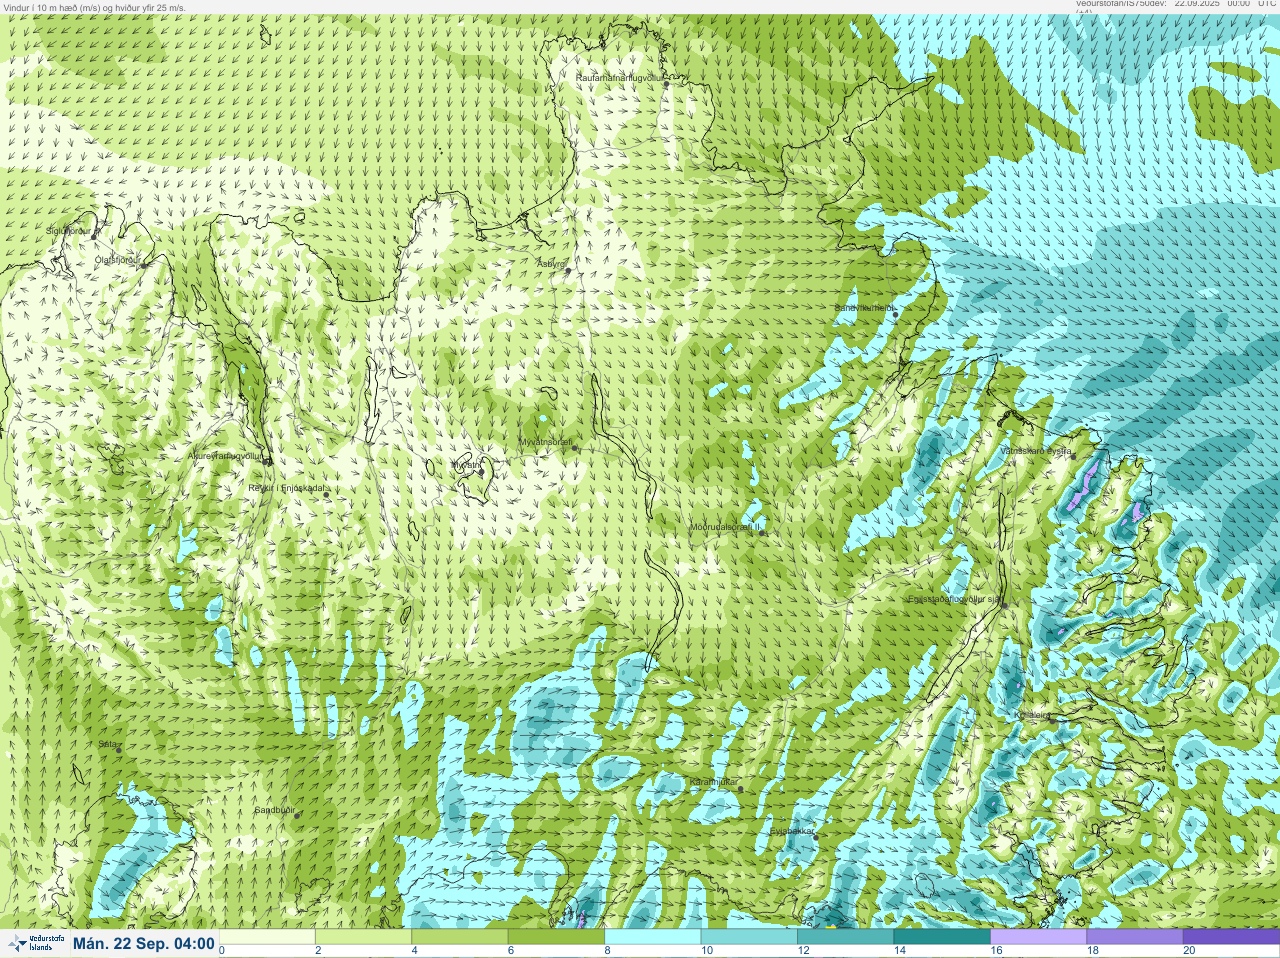The height and width of the screenshot is (958, 1280).
Task: Click the Siglufjörður station label
Action: pyautogui.click(x=69, y=231)
